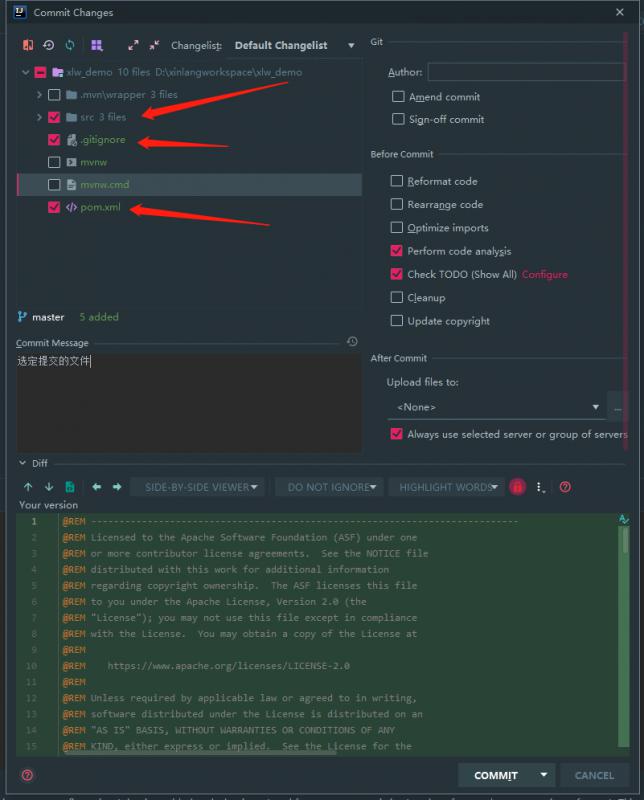The height and width of the screenshot is (800, 644).
Task: Enable Sign-off commit option
Action: pyautogui.click(x=398, y=119)
